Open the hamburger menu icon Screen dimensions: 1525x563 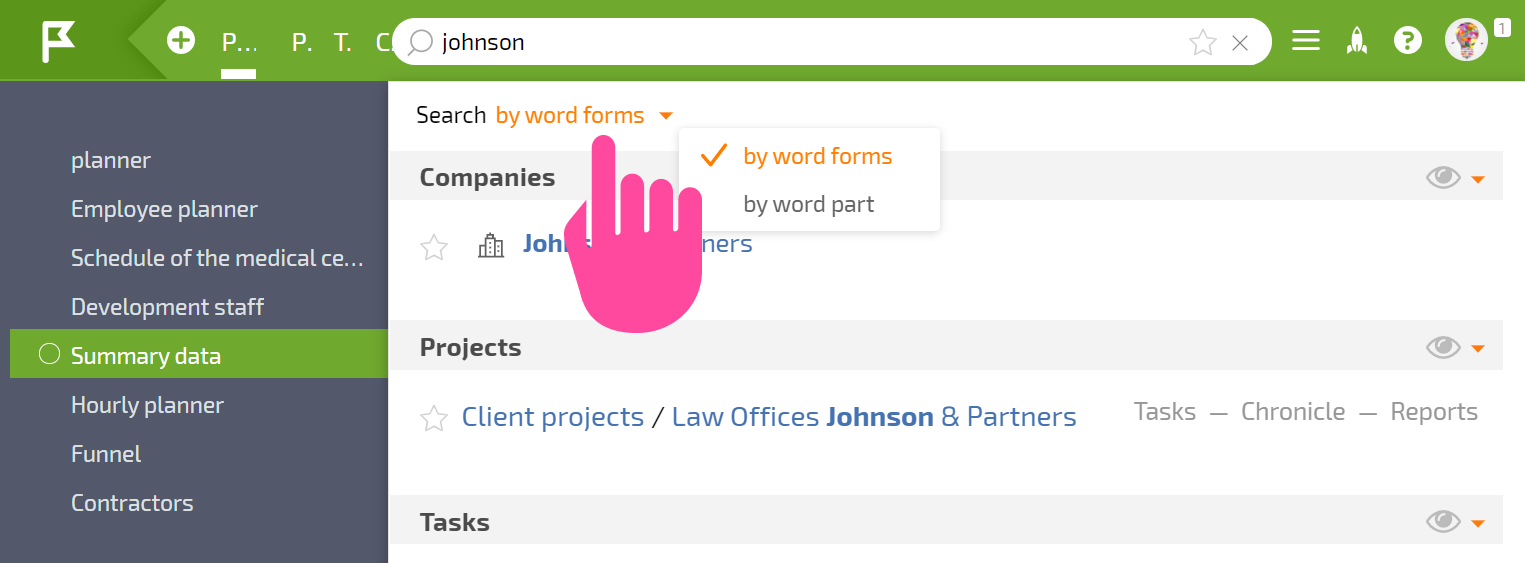pos(1306,41)
